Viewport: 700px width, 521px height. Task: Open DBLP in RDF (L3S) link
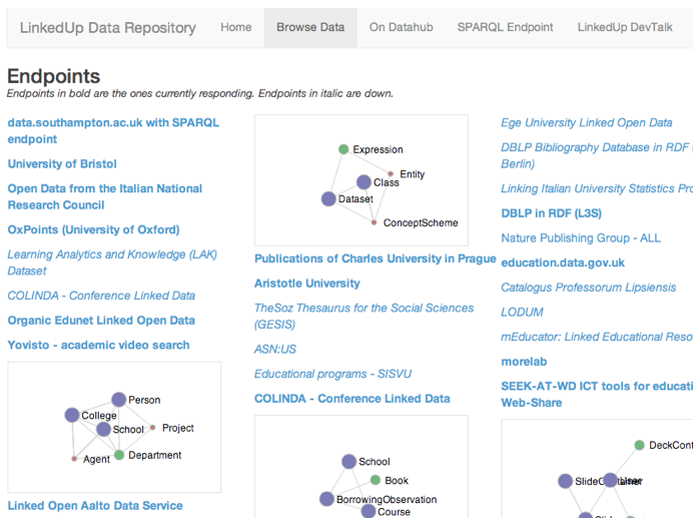coord(551,213)
